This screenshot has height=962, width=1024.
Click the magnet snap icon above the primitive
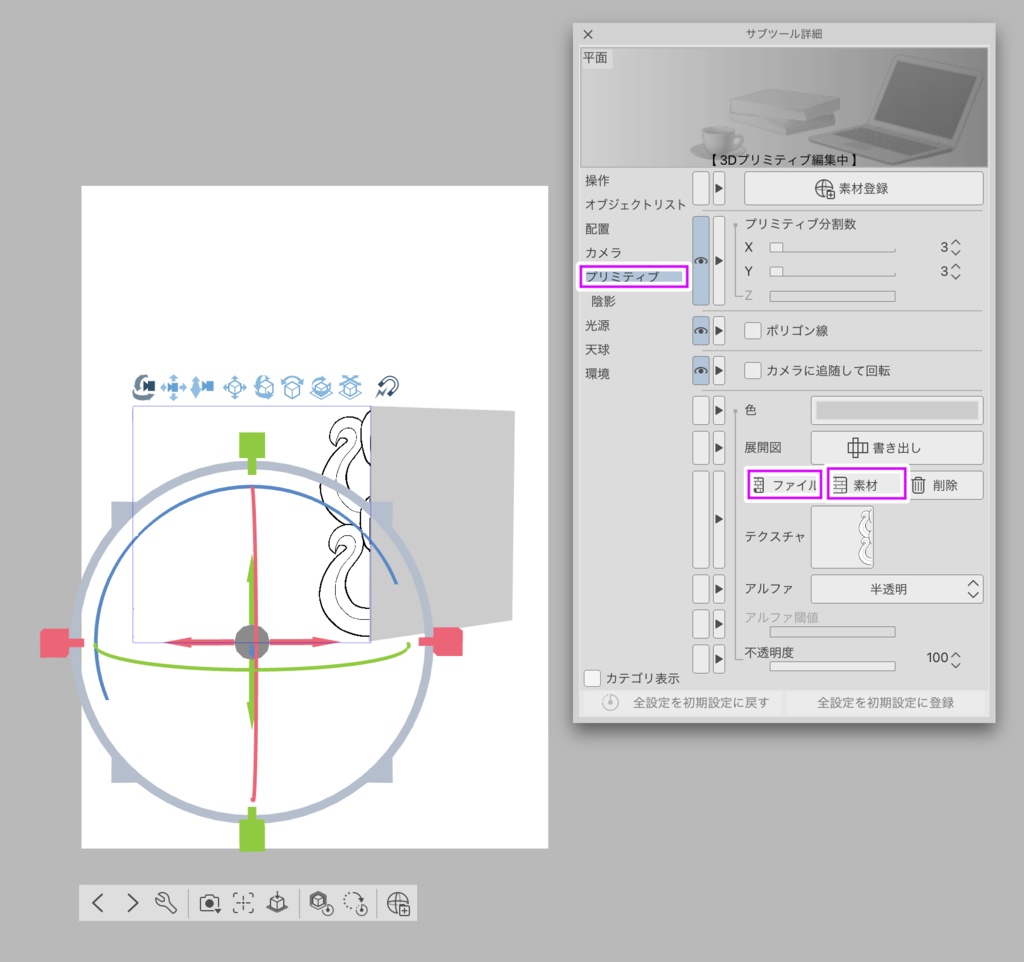click(386, 387)
